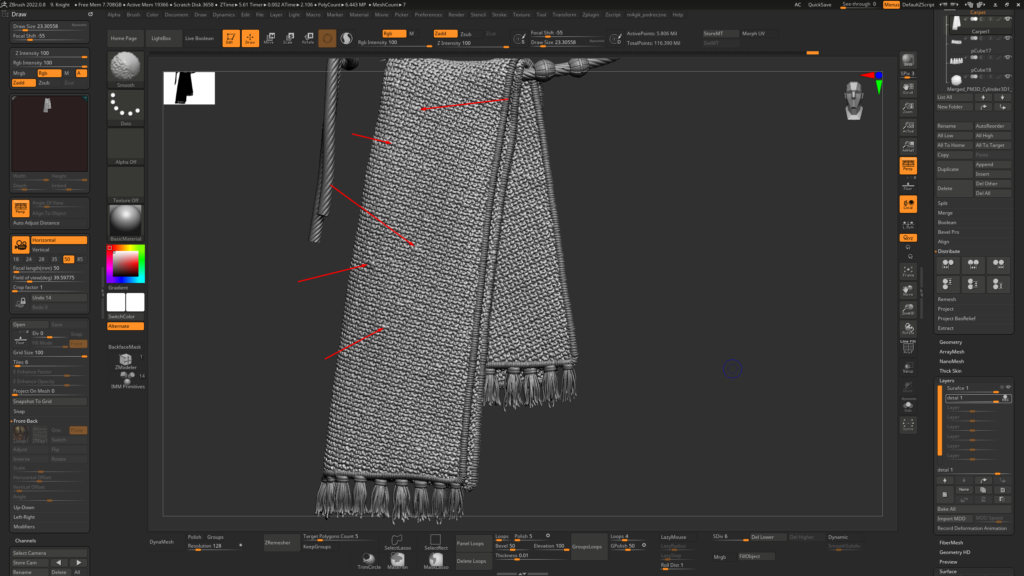
Task: Click the Scale tool icon
Action: point(287,38)
